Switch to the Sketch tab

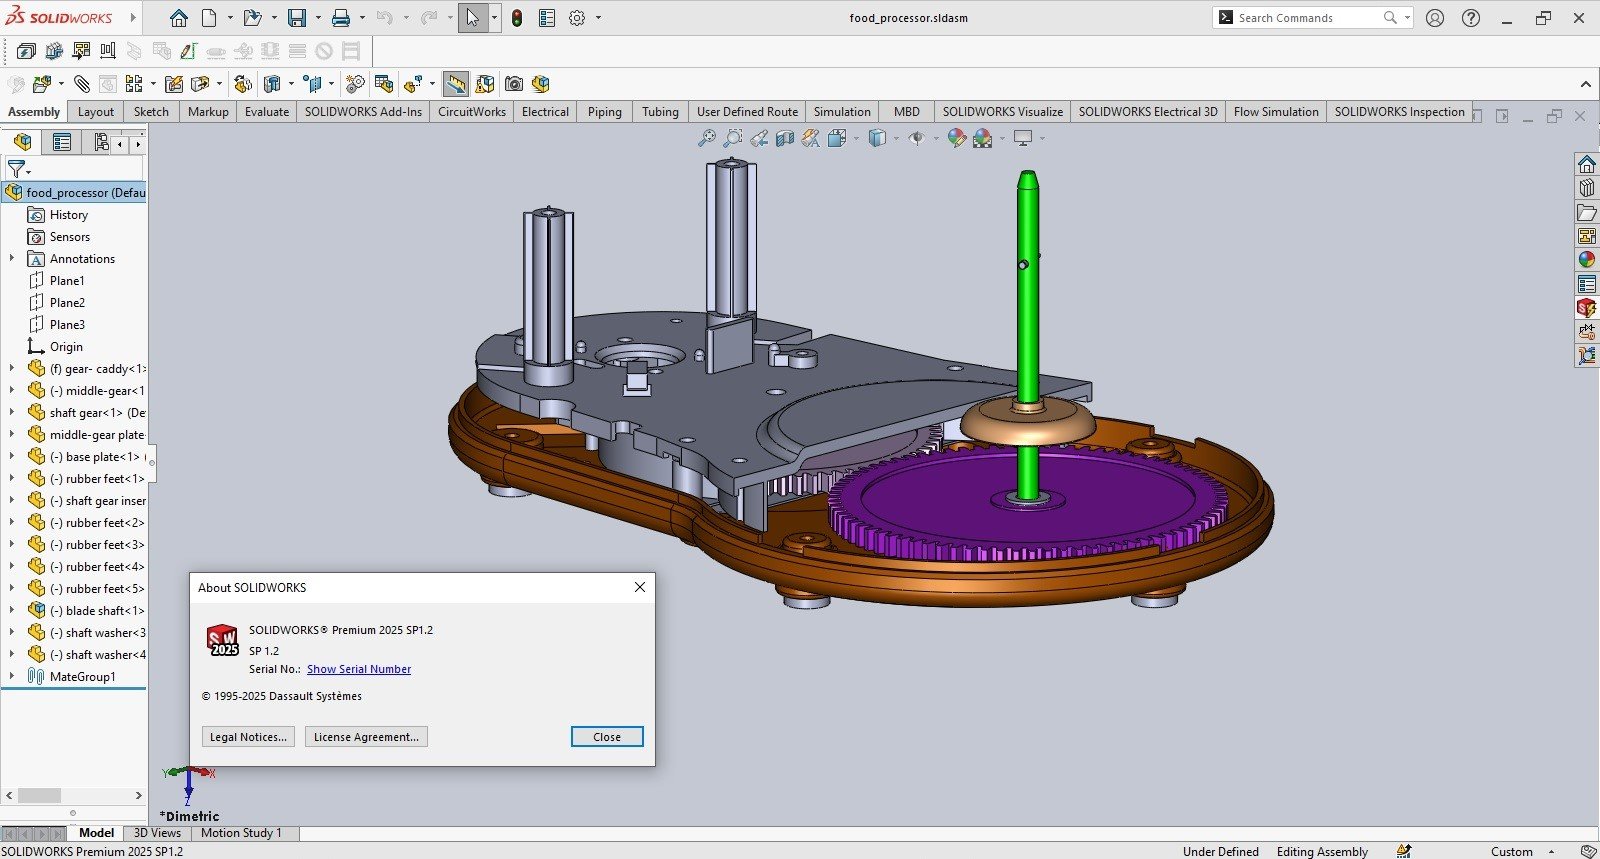click(x=151, y=112)
